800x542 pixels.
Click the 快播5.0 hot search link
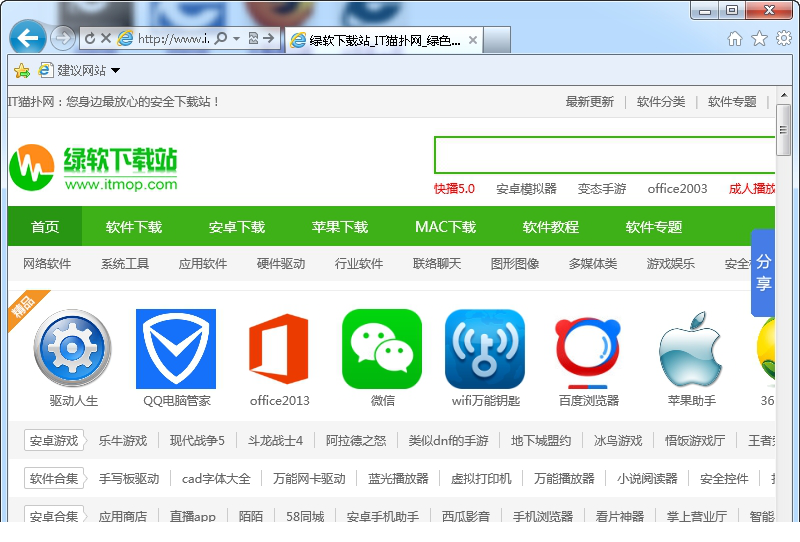tap(454, 189)
